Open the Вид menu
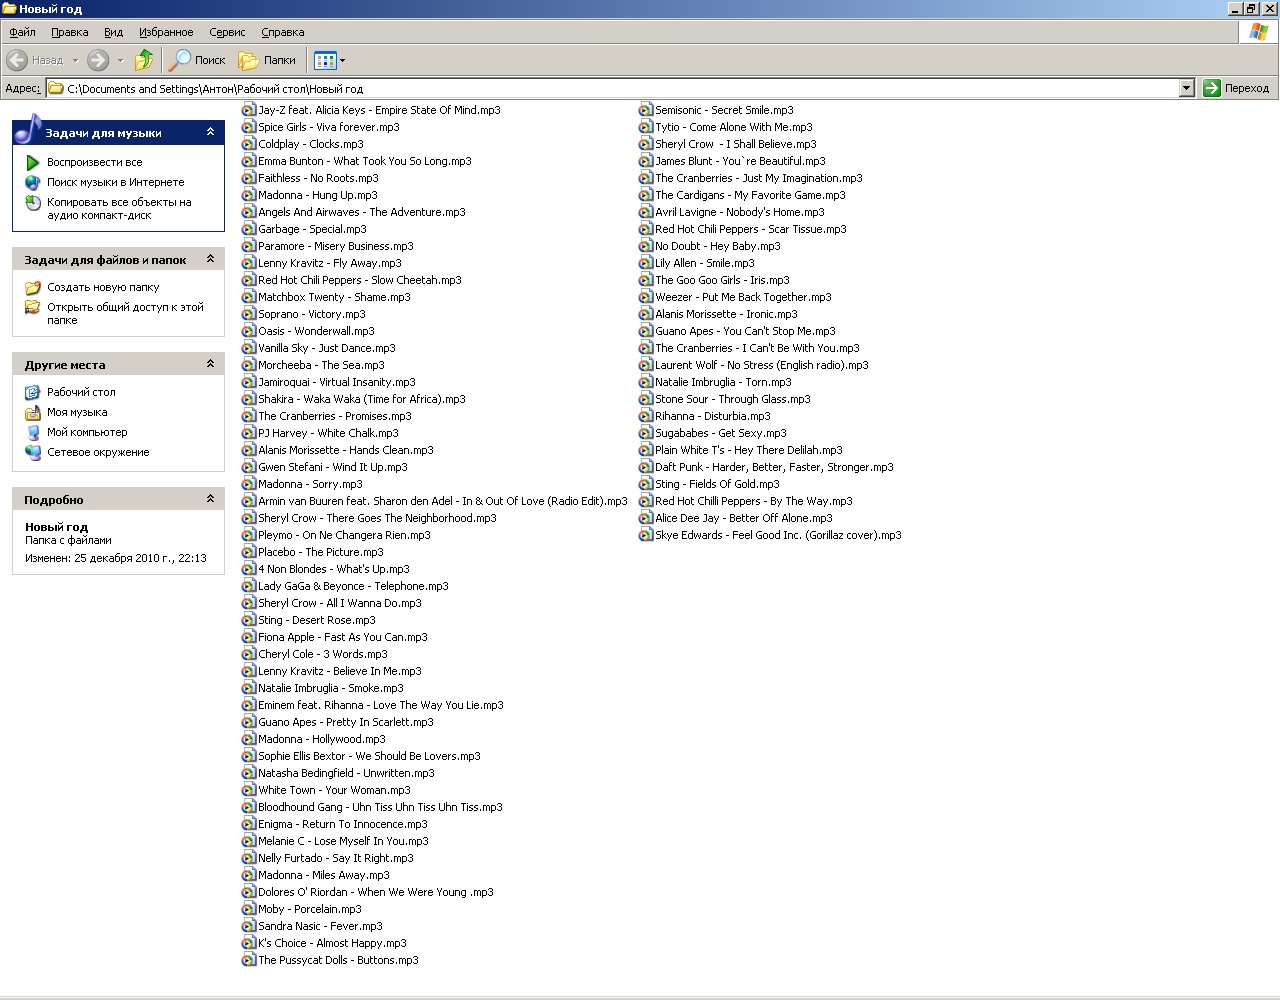Screen dimensions: 1280x1000 [114, 32]
